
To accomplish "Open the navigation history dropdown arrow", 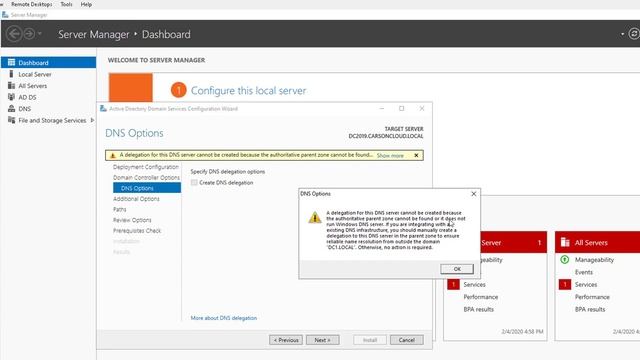I will (x=40, y=34).
